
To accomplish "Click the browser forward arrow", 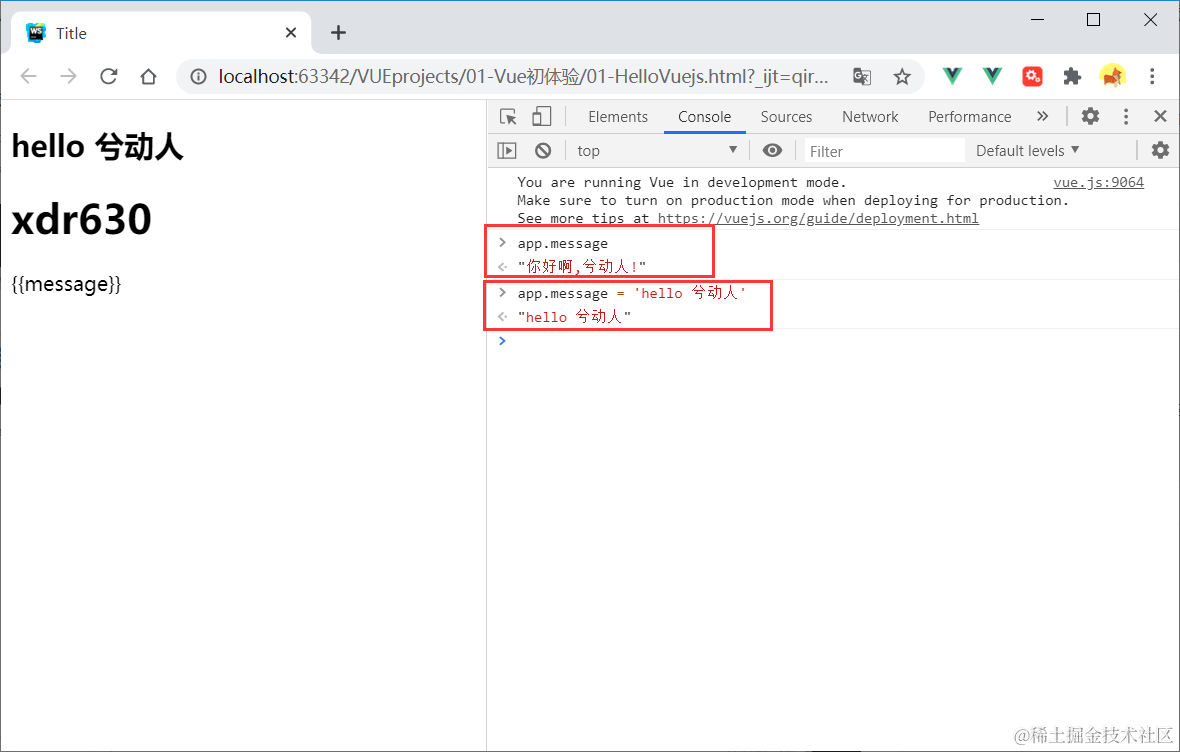I will pos(68,76).
